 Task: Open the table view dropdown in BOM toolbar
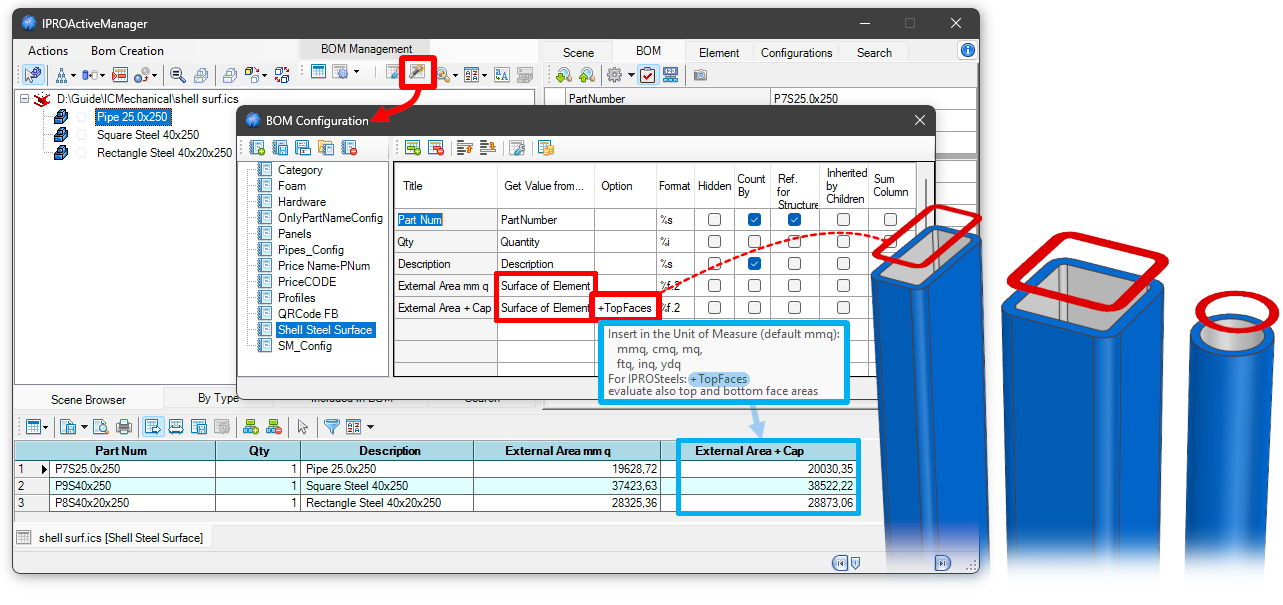[x=45, y=427]
